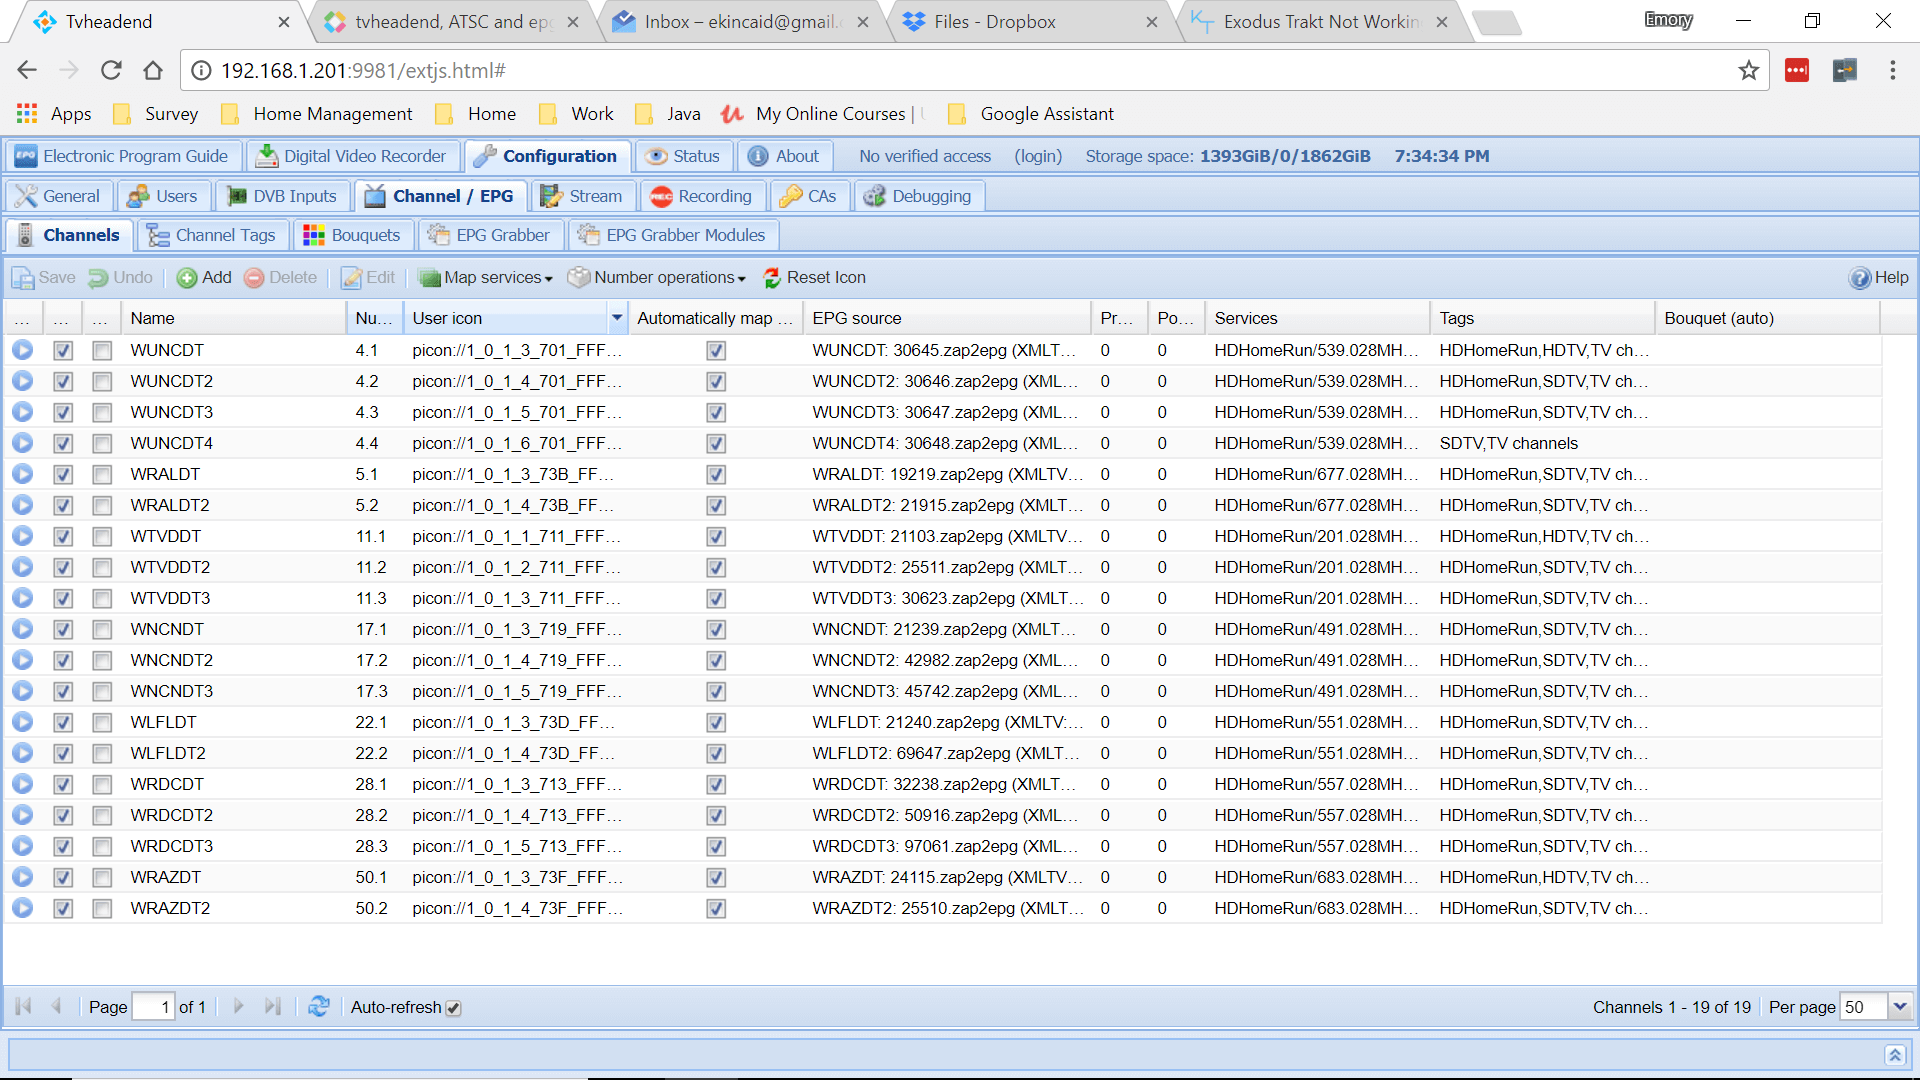Expand the Number operations menu

click(657, 278)
